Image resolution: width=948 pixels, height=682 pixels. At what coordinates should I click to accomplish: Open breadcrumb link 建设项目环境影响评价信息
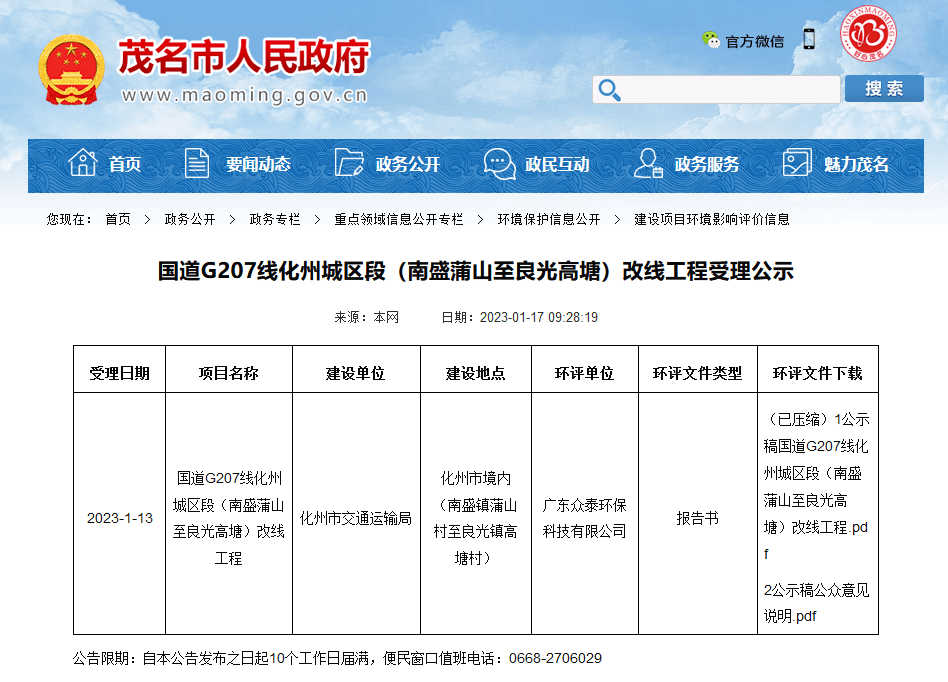pos(709,217)
